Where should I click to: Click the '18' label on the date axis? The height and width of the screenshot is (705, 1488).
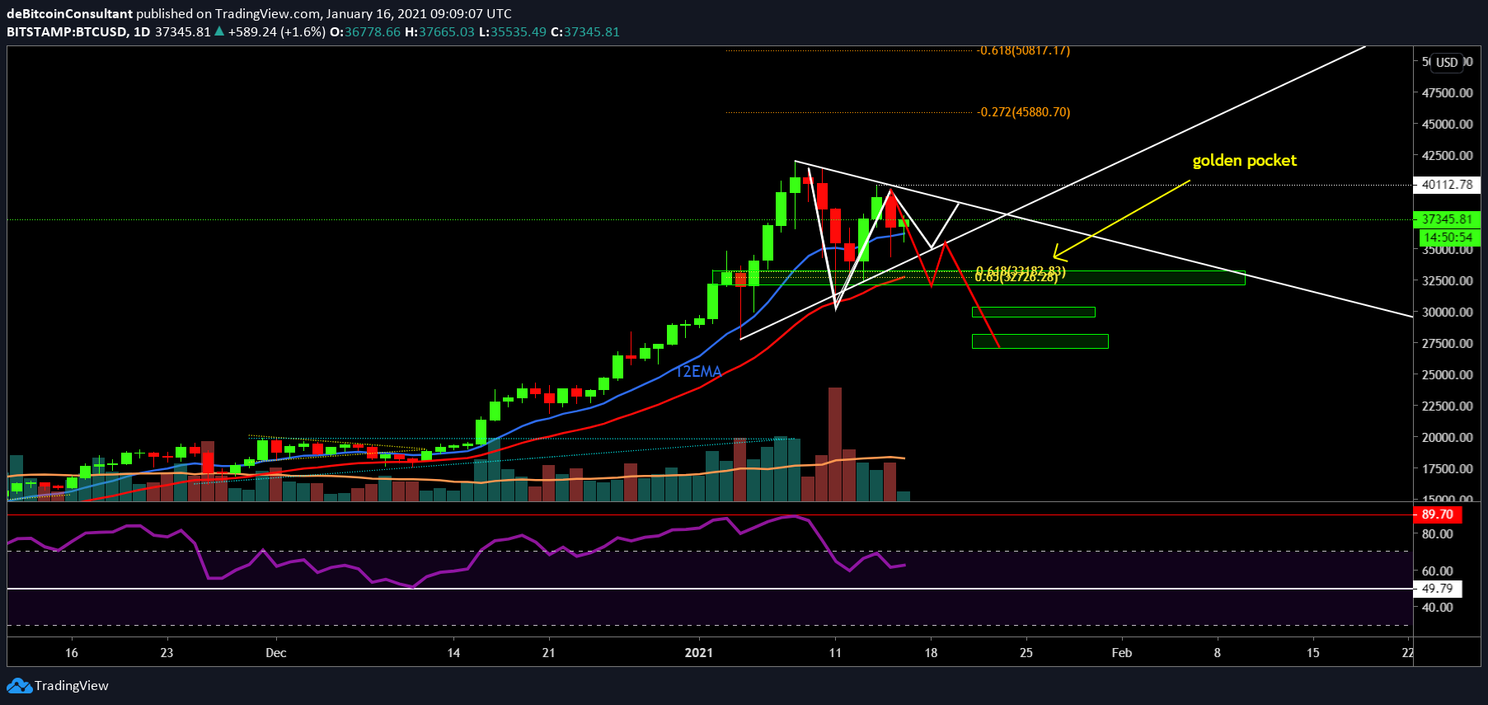[x=931, y=652]
